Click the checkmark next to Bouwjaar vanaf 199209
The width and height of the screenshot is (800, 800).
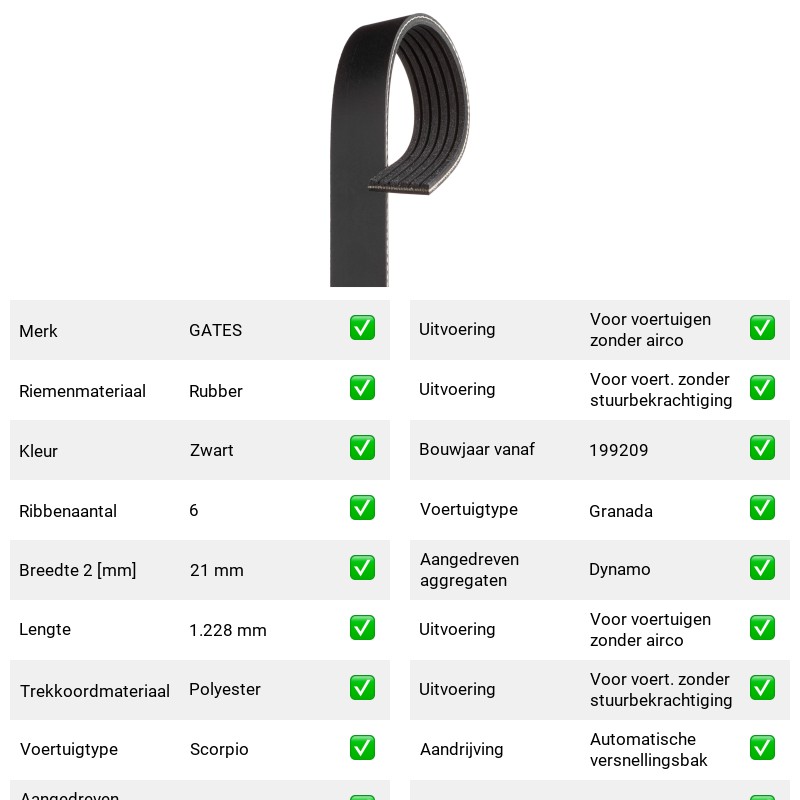pos(762,447)
